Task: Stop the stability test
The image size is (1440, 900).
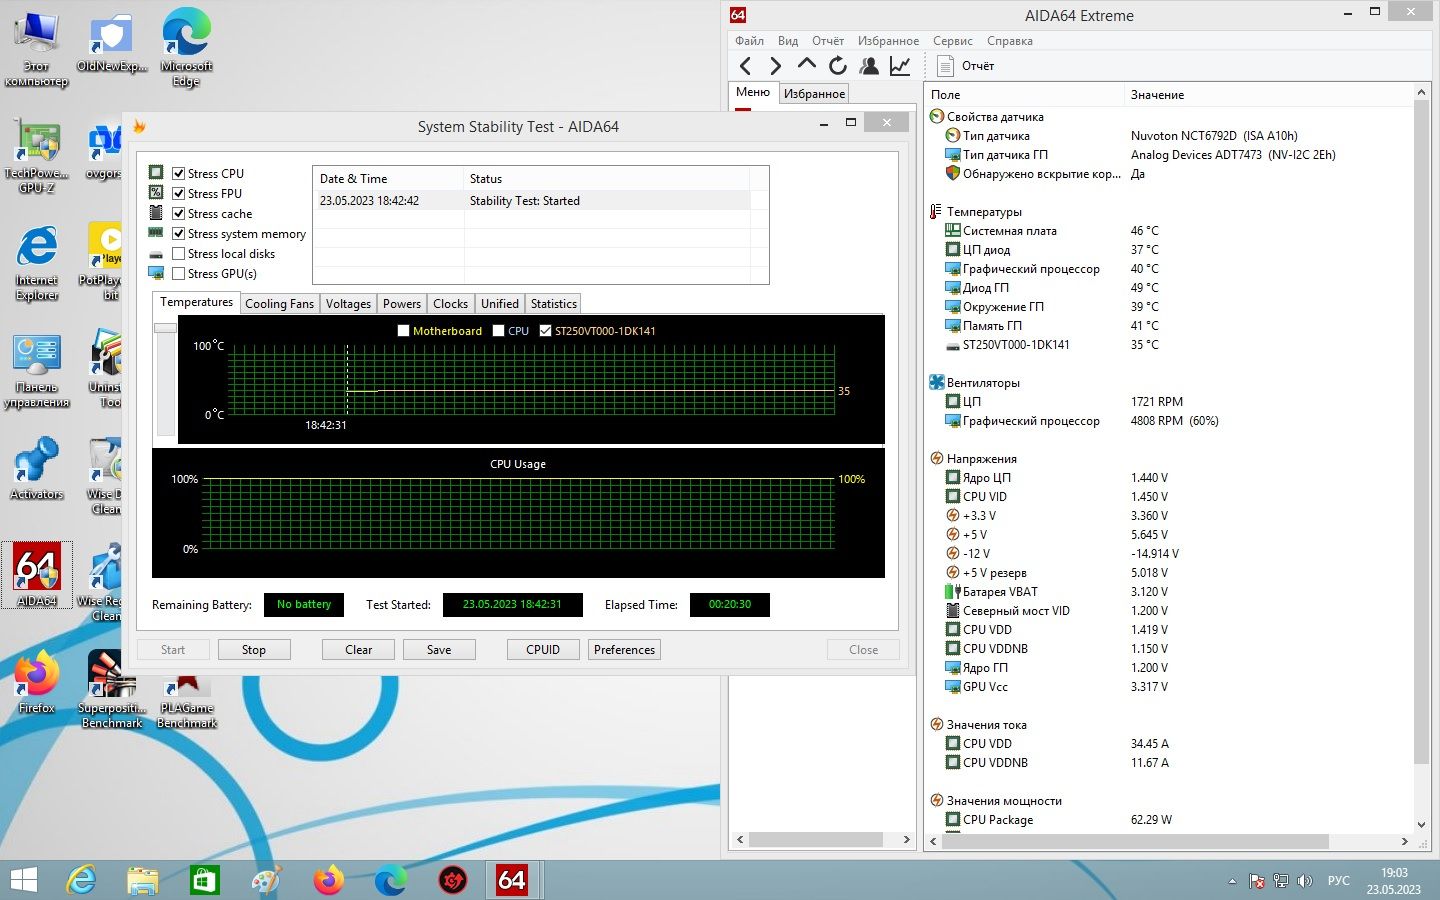Action: (x=254, y=650)
